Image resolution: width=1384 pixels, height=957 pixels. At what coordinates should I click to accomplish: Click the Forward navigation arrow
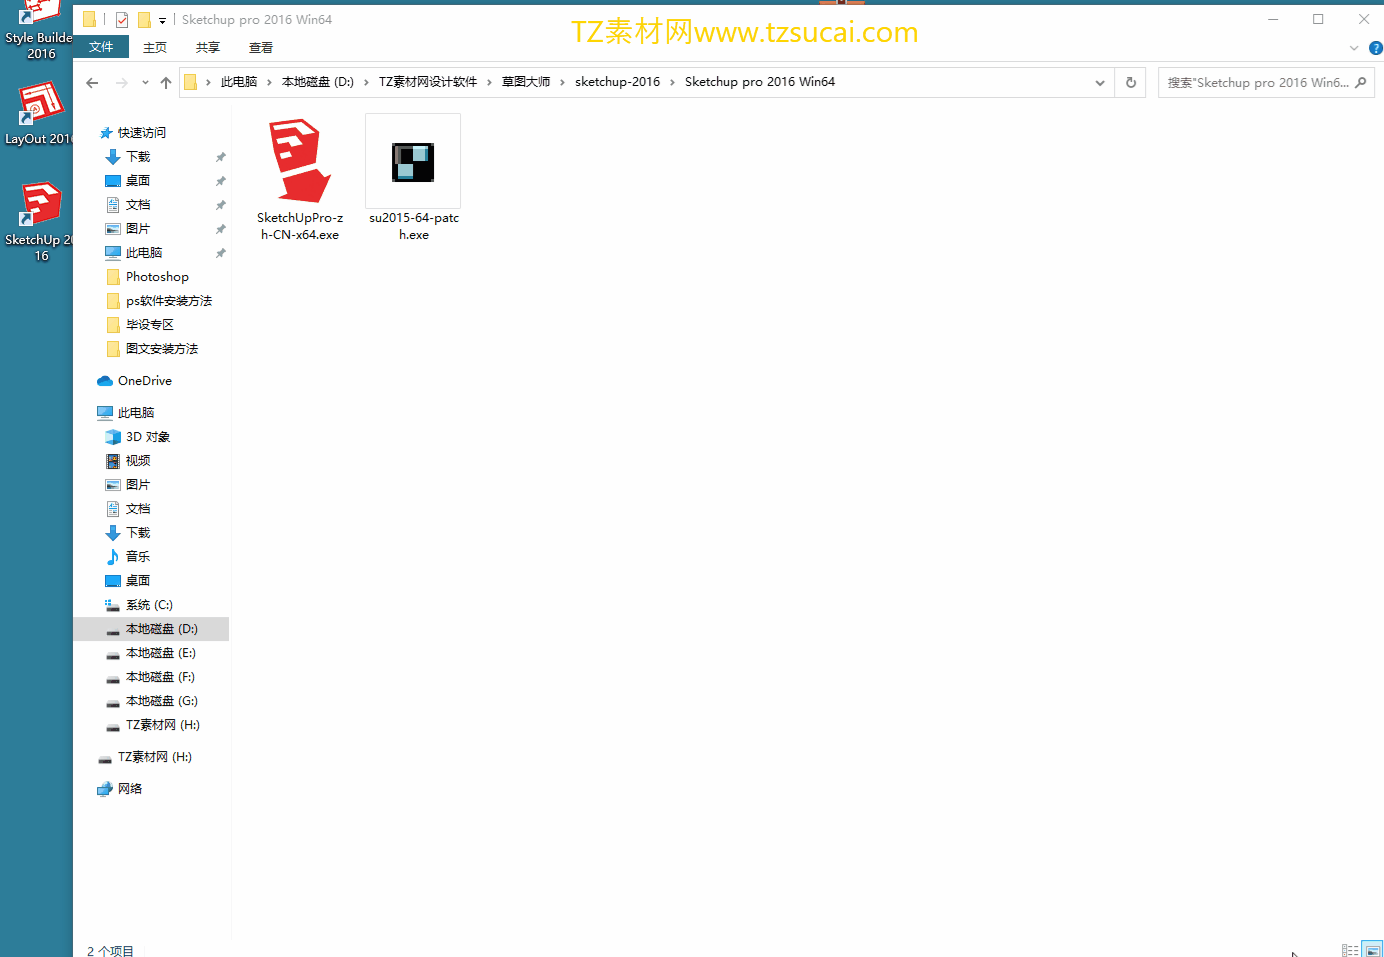click(x=121, y=83)
